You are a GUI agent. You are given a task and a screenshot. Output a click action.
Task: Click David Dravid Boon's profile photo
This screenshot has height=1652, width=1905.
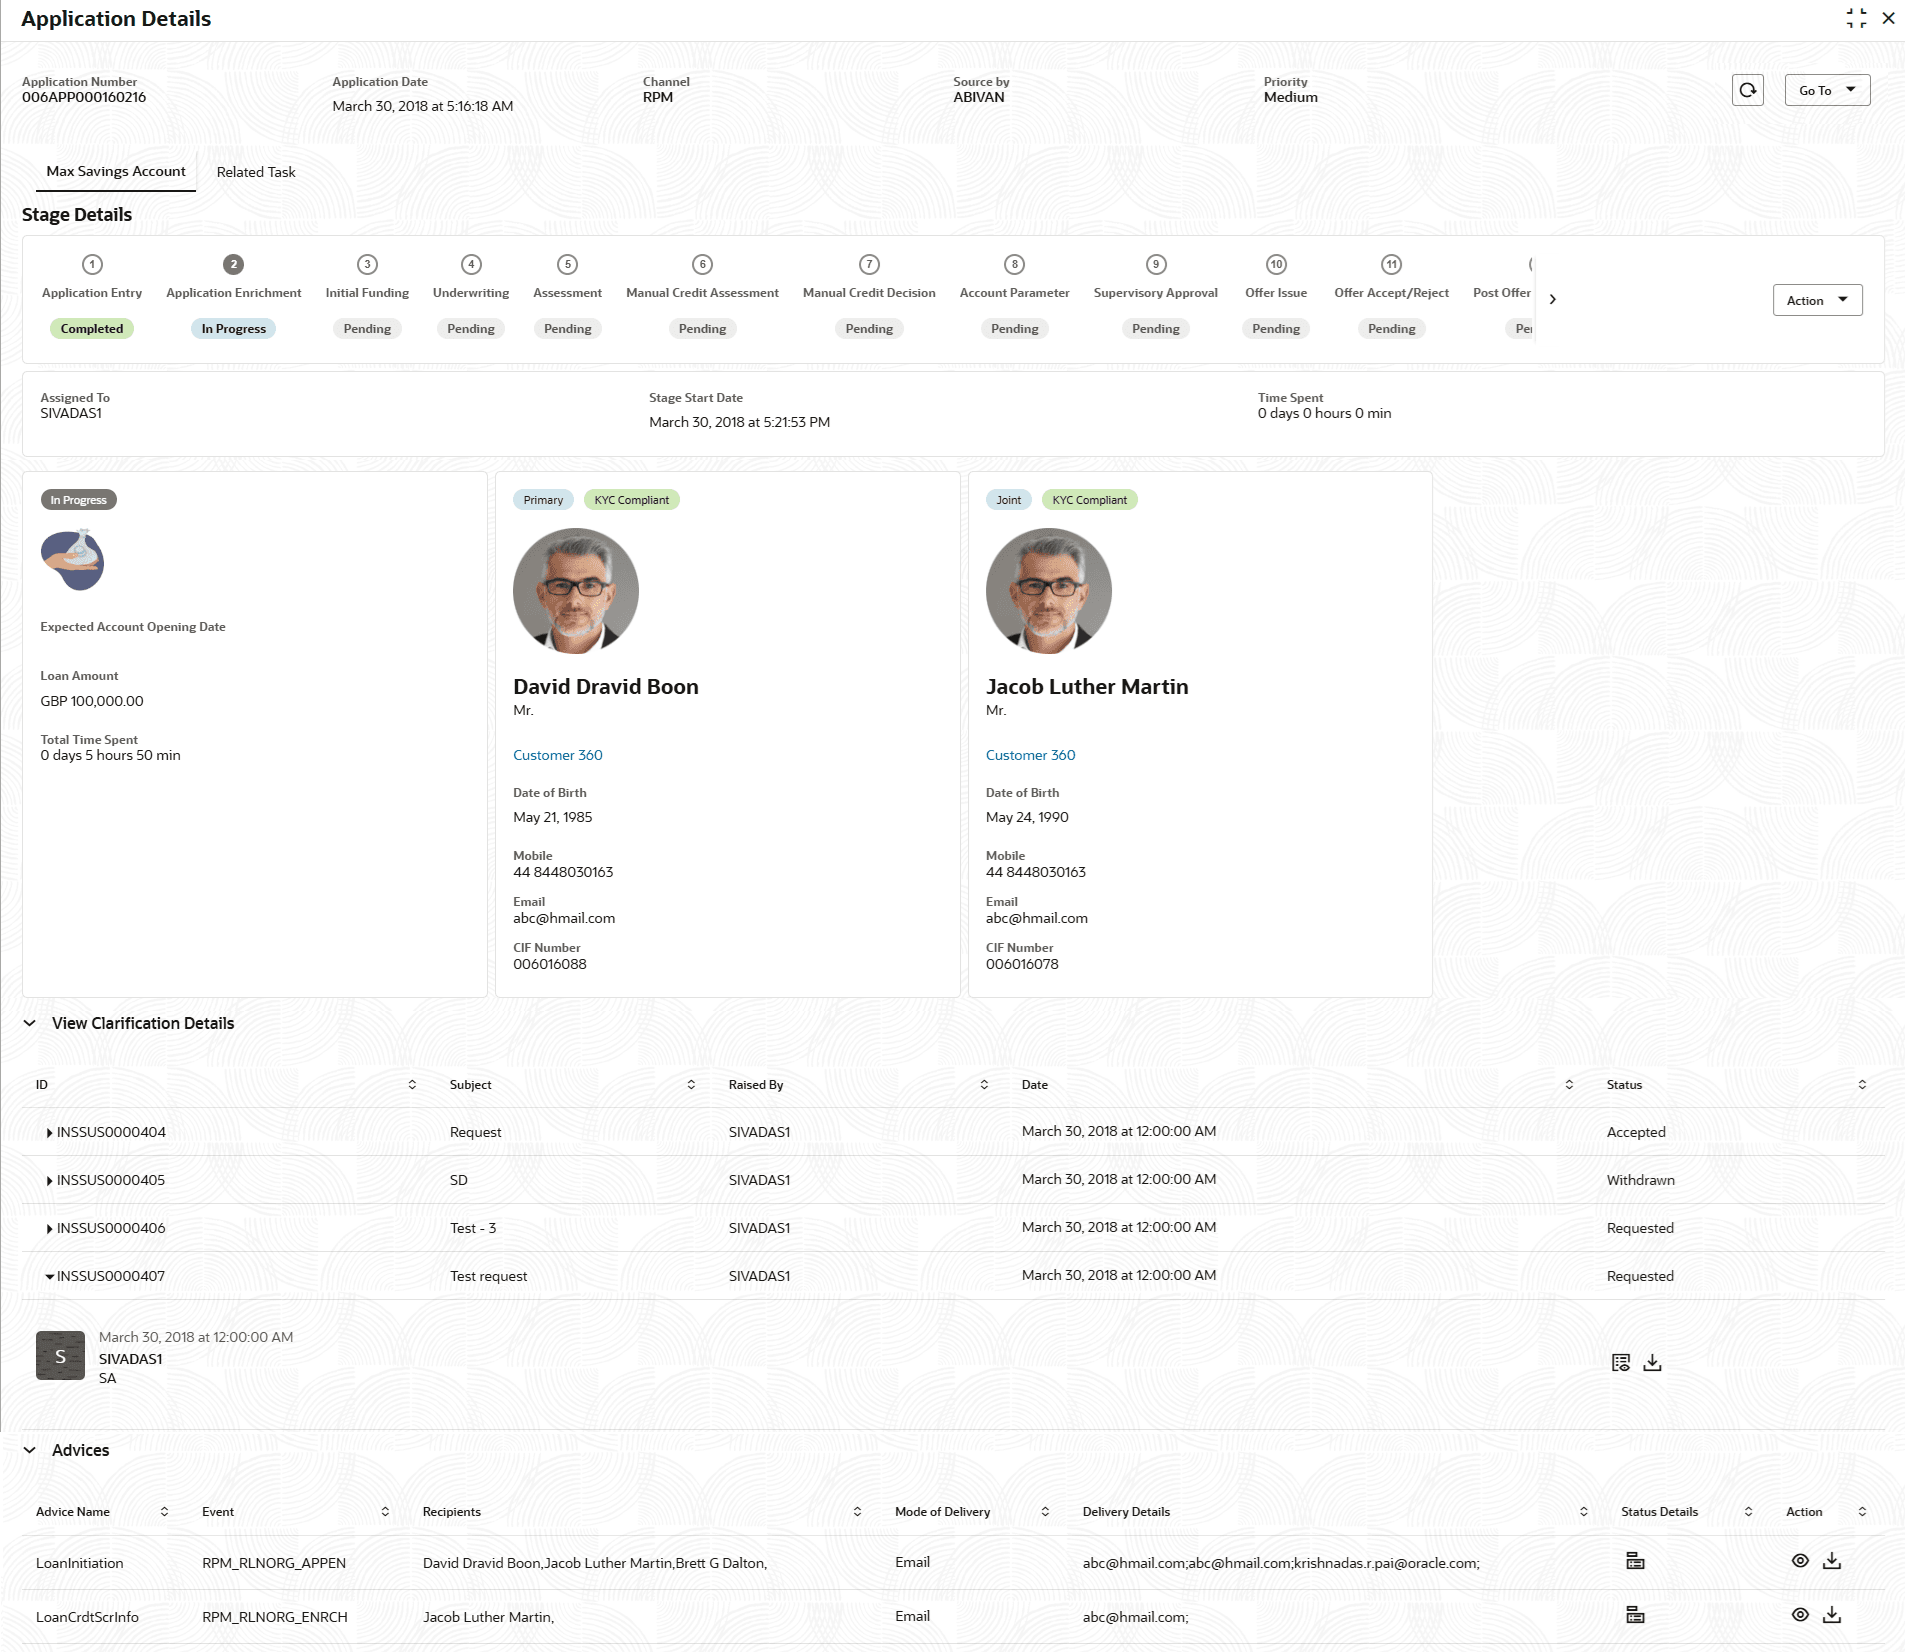click(576, 591)
